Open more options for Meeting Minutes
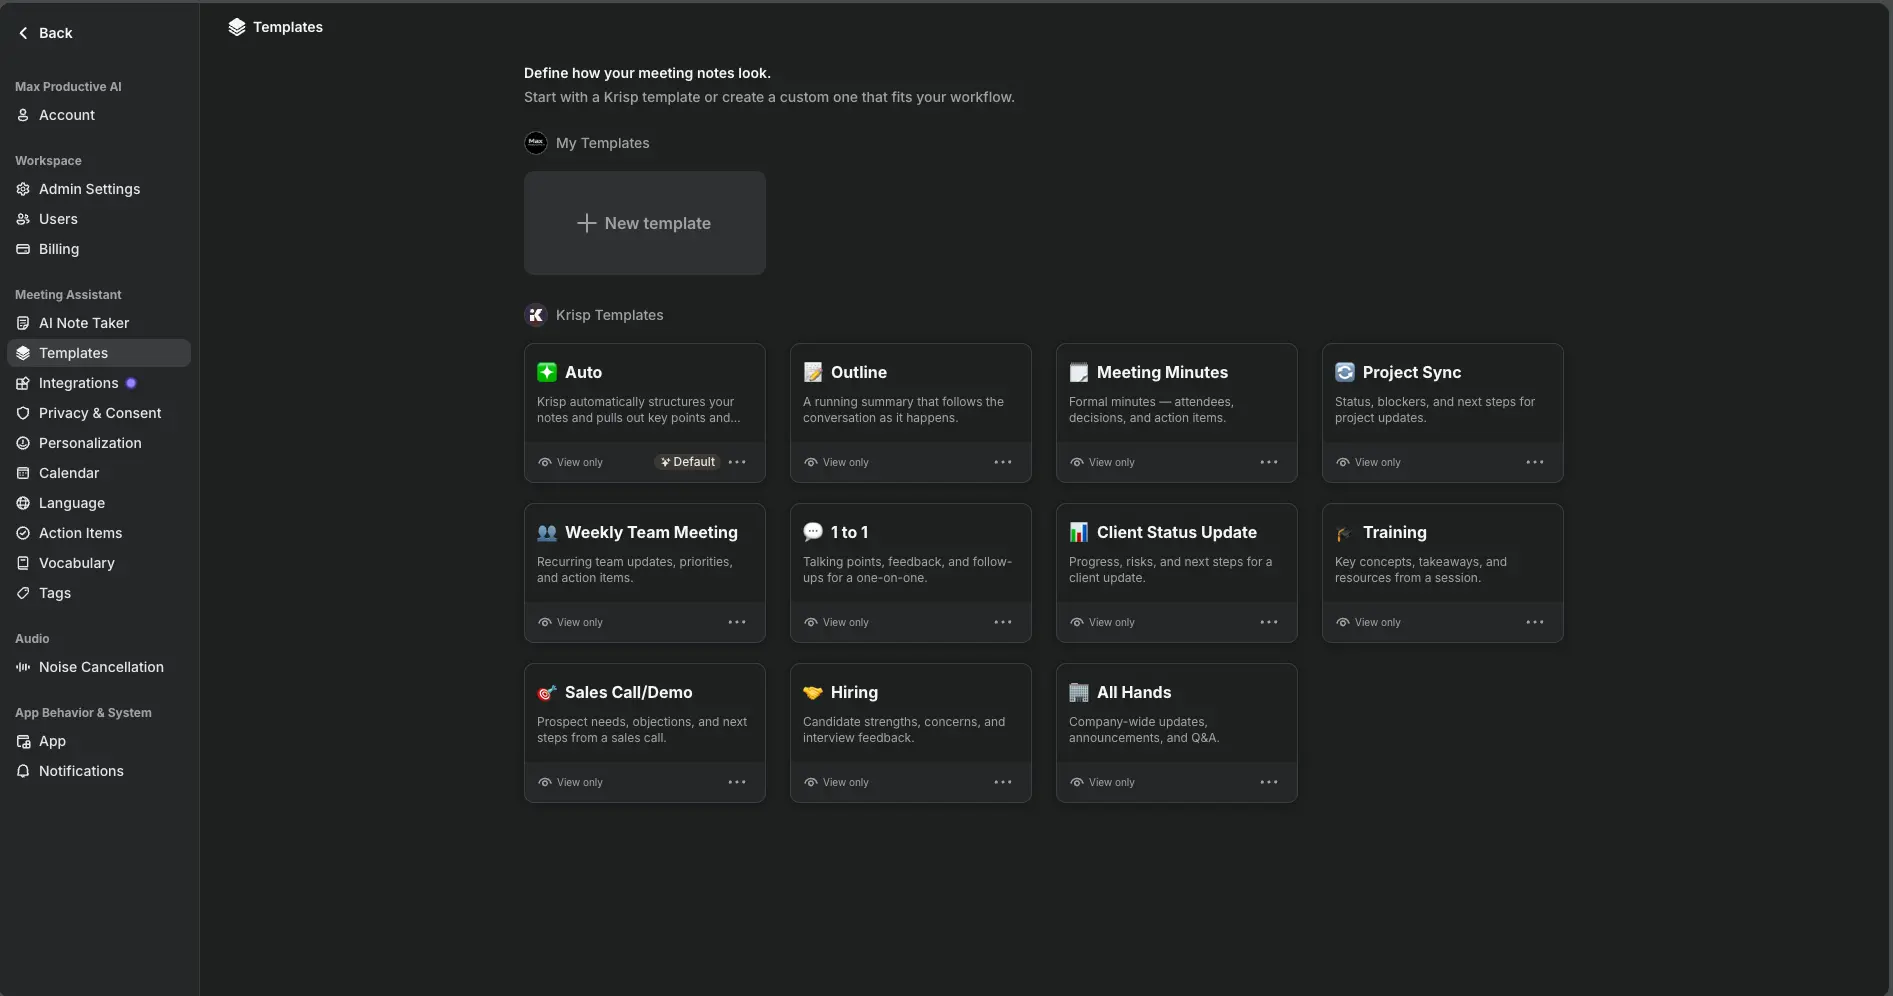The width and height of the screenshot is (1893, 996). pos(1269,462)
